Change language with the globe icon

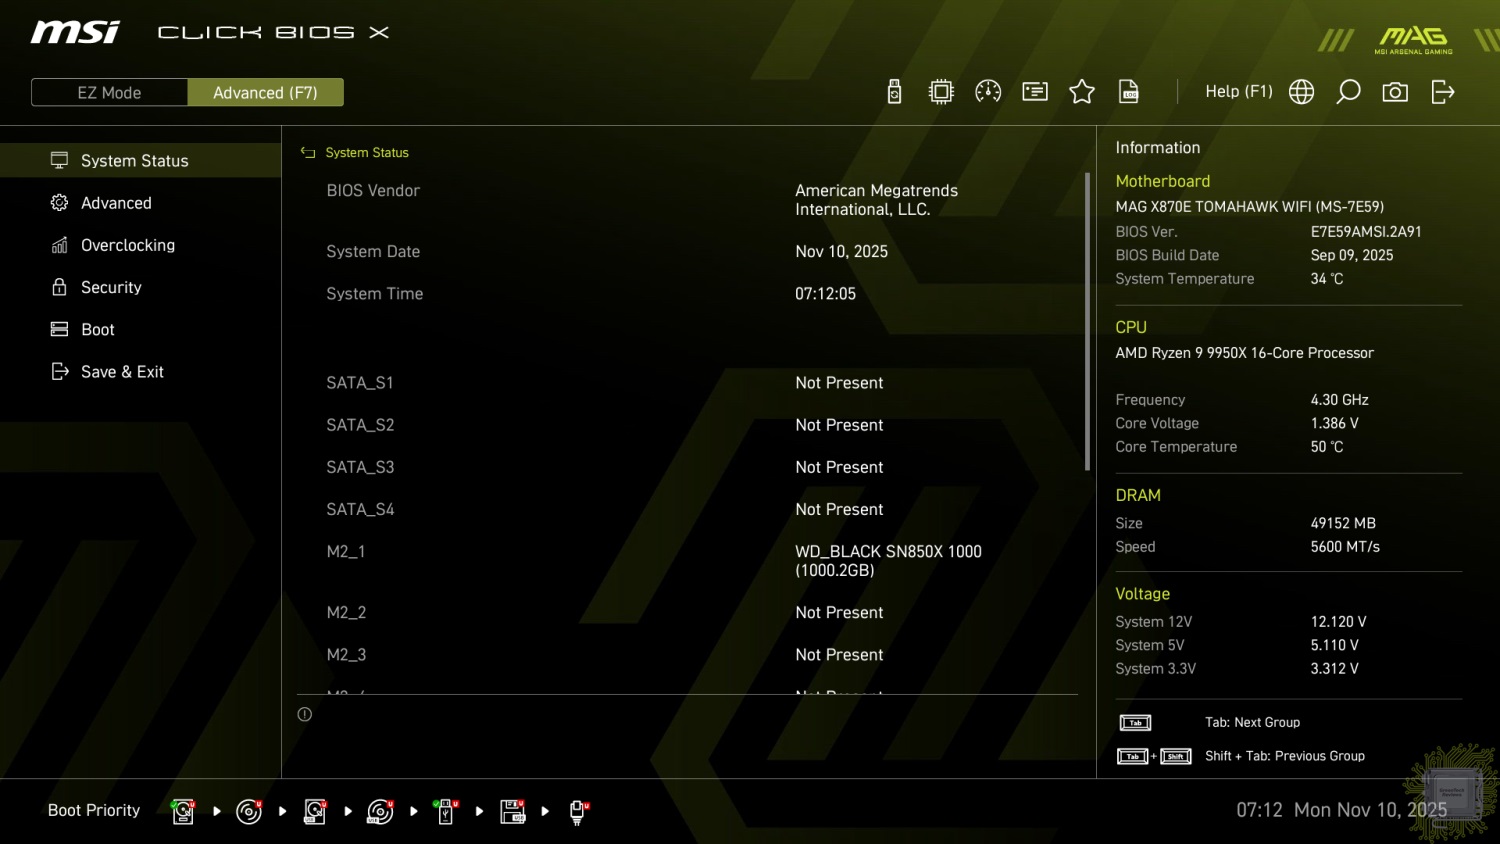click(1301, 92)
